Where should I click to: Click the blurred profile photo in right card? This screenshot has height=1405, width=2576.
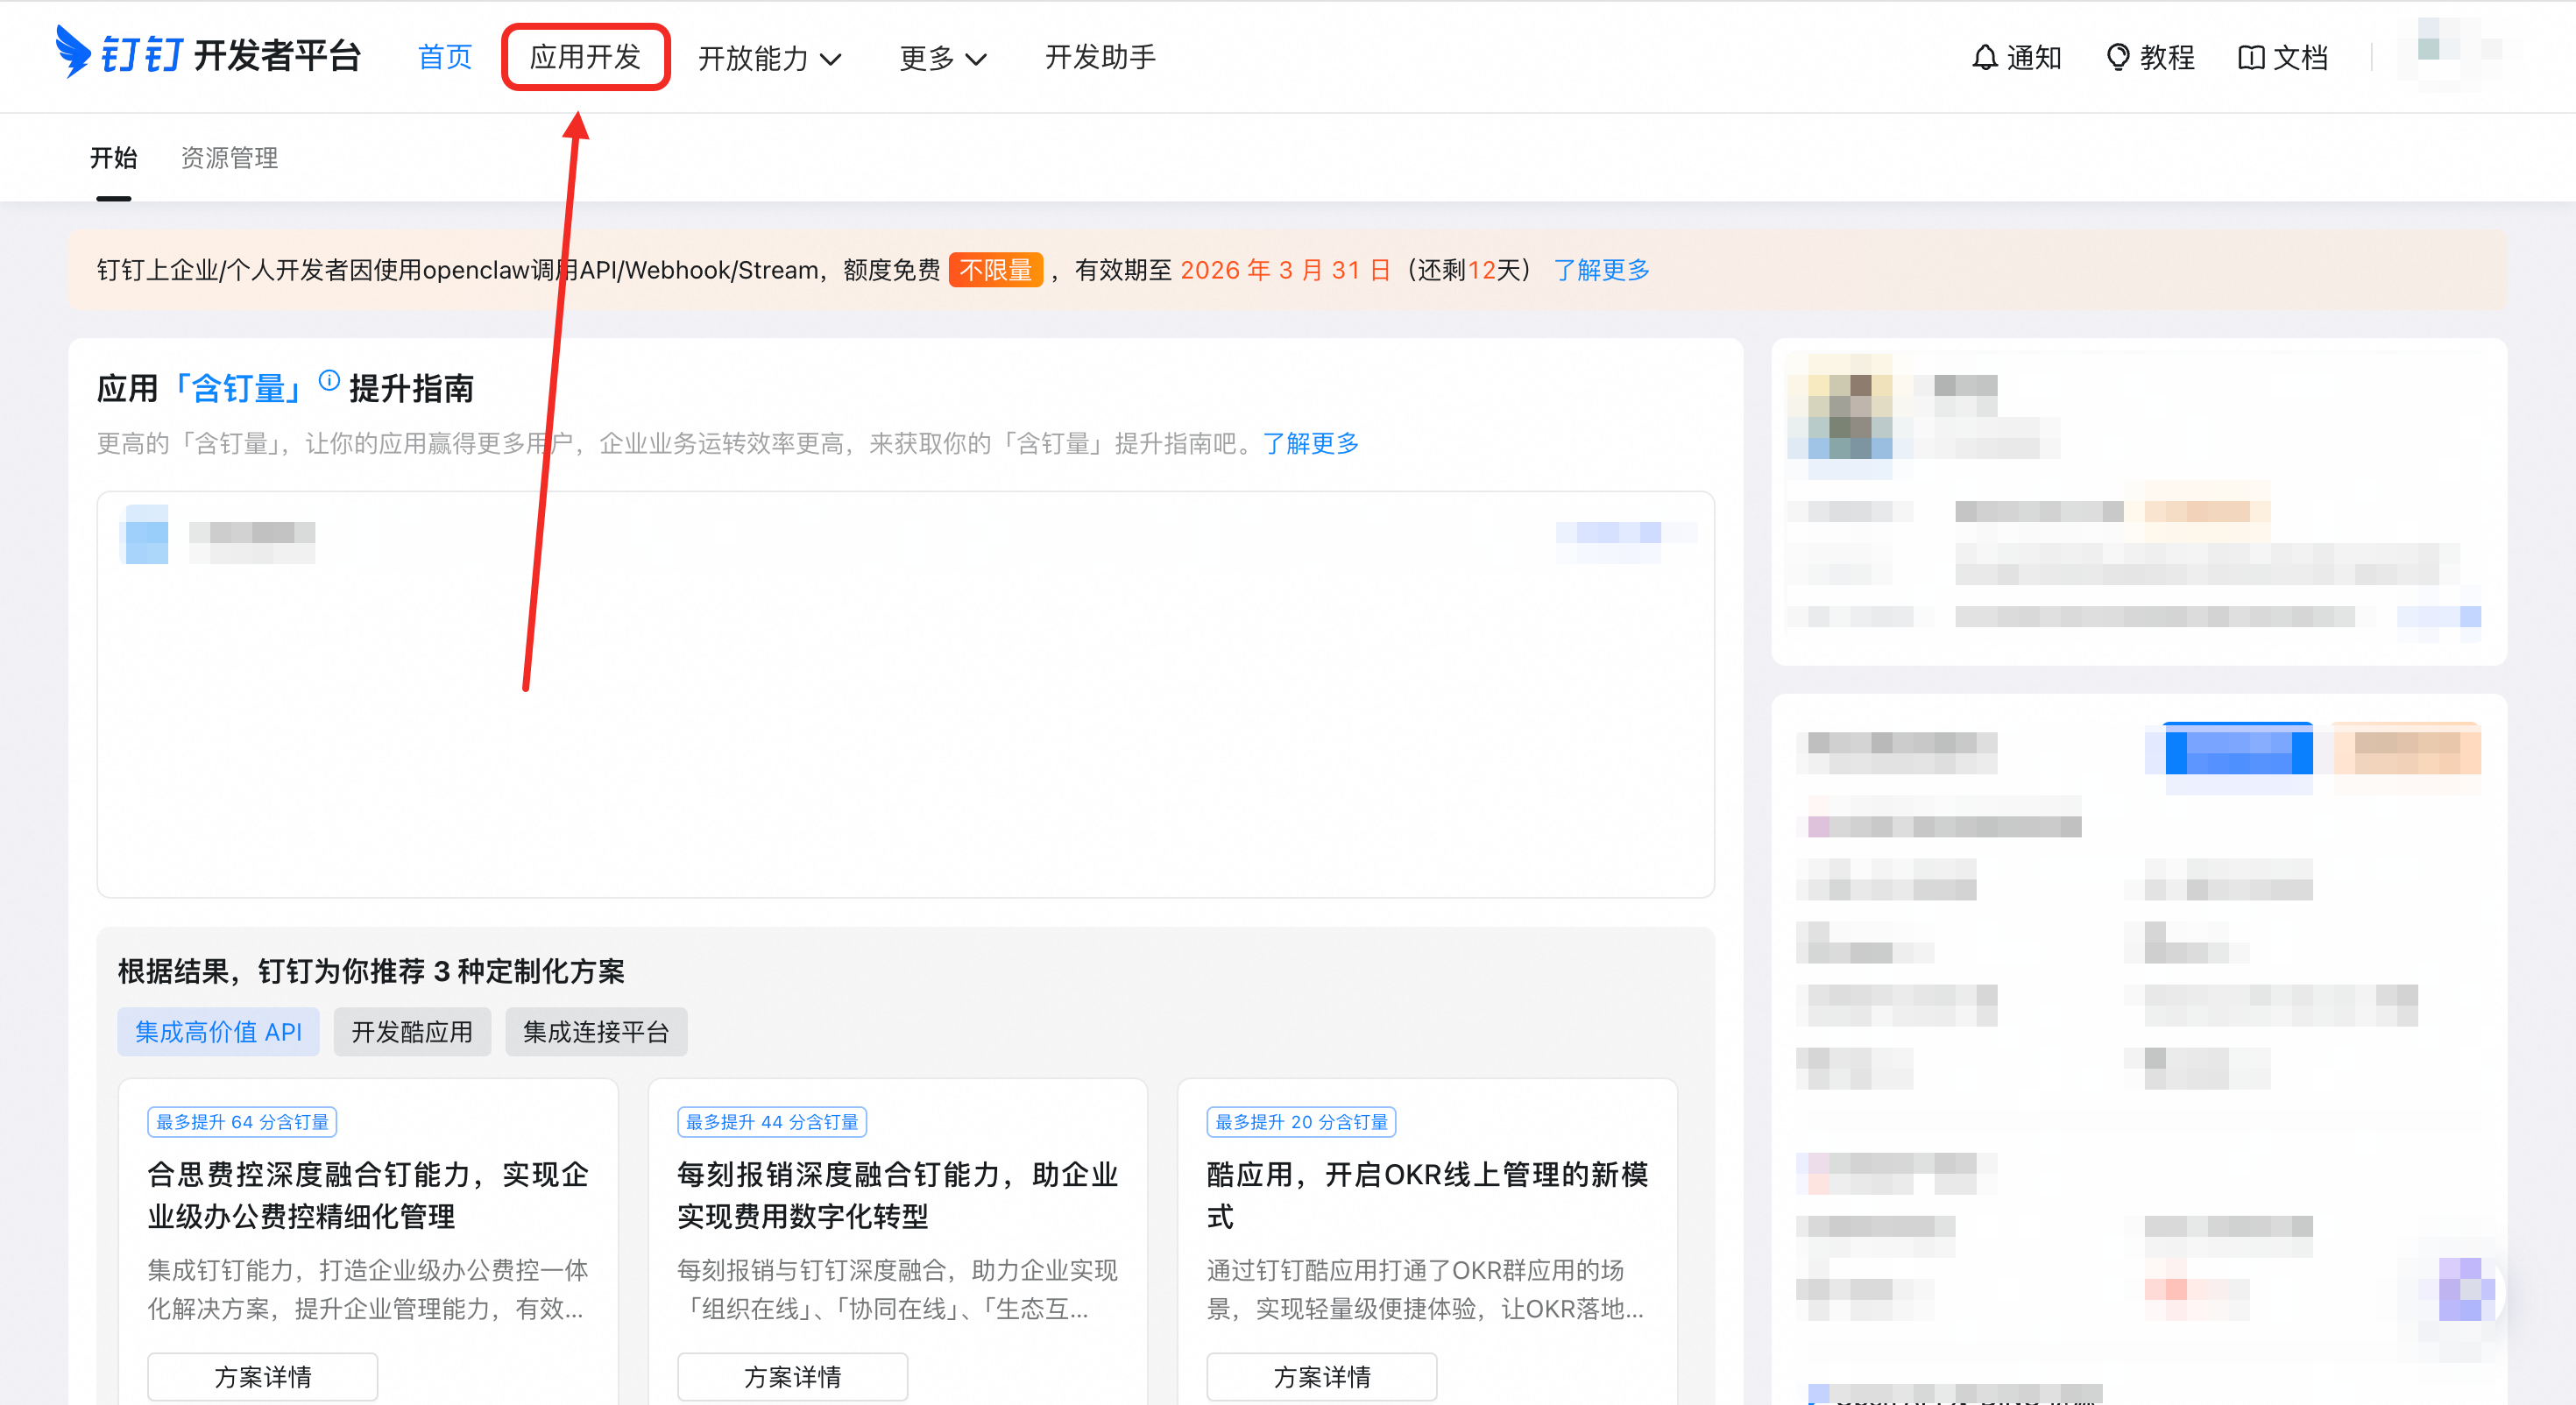click(x=1840, y=408)
